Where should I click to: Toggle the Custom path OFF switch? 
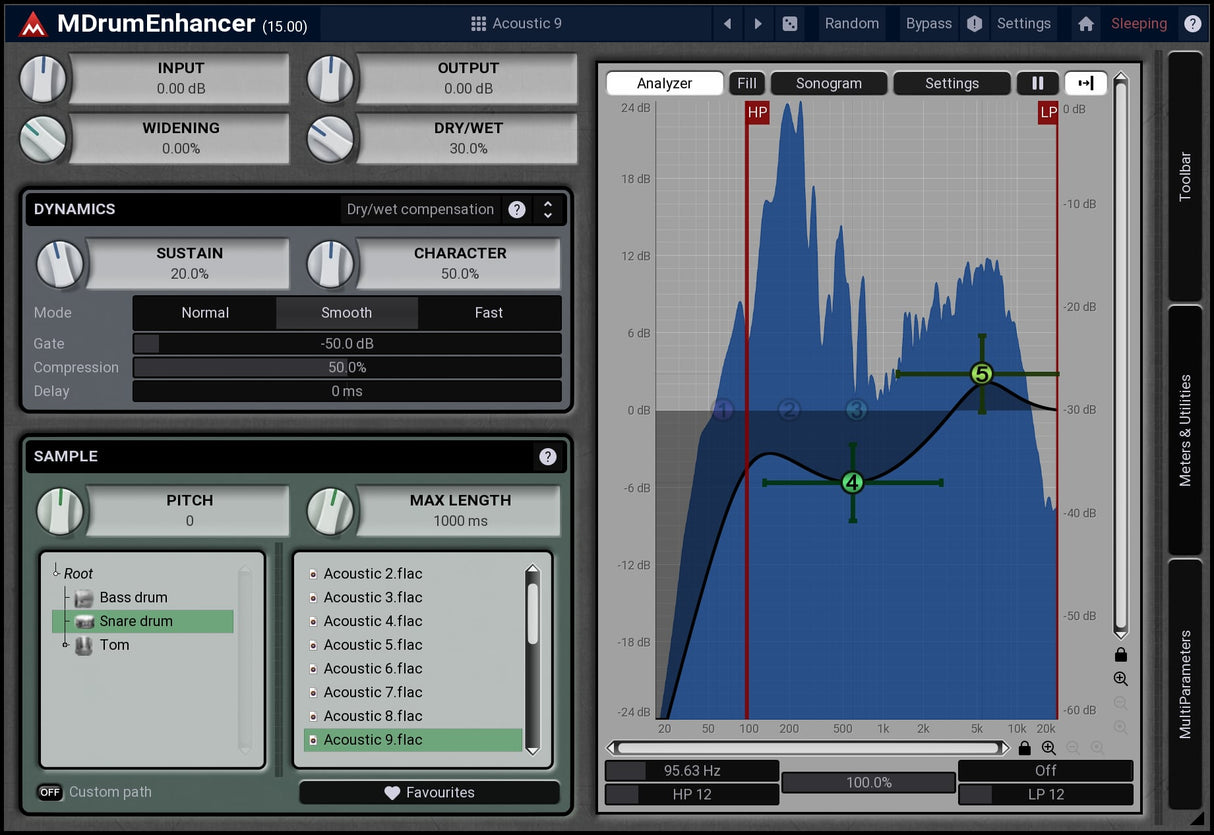point(50,792)
